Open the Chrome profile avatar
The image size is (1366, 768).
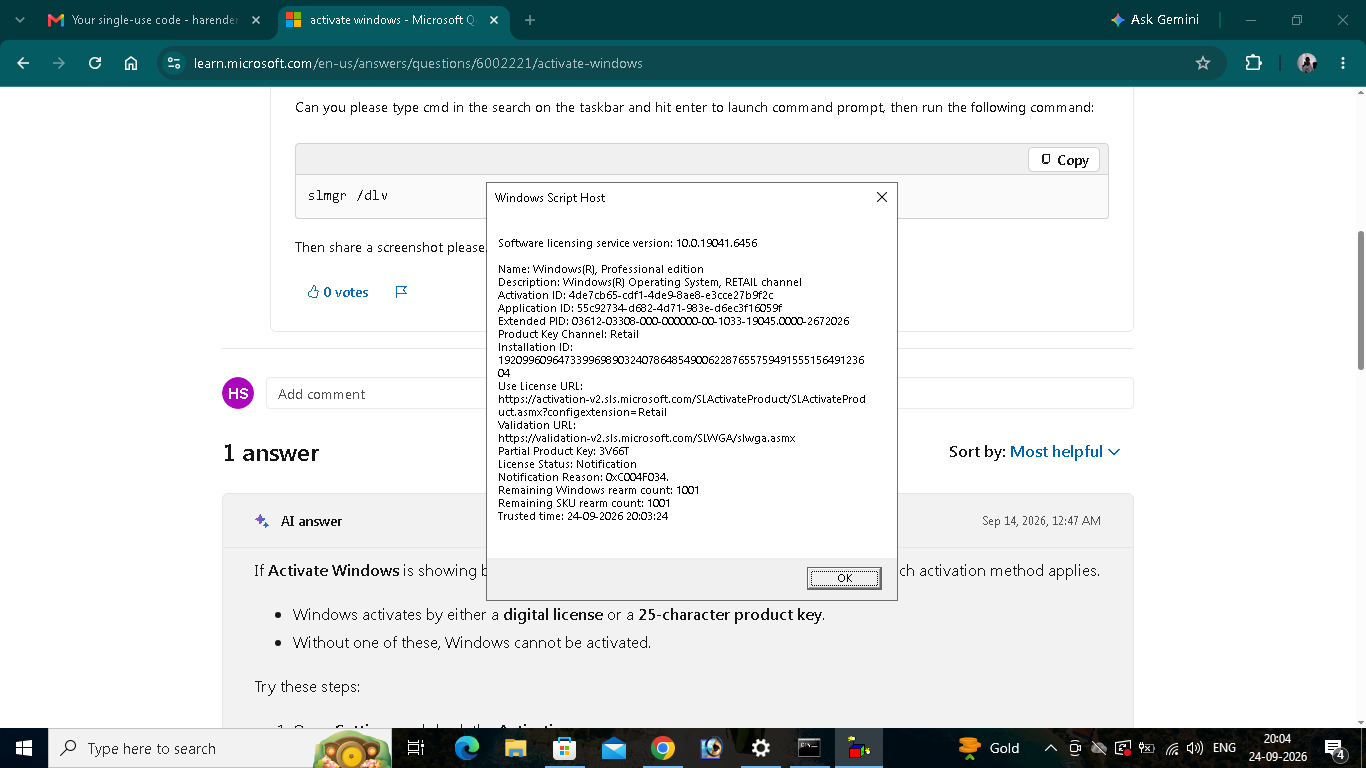point(1307,63)
